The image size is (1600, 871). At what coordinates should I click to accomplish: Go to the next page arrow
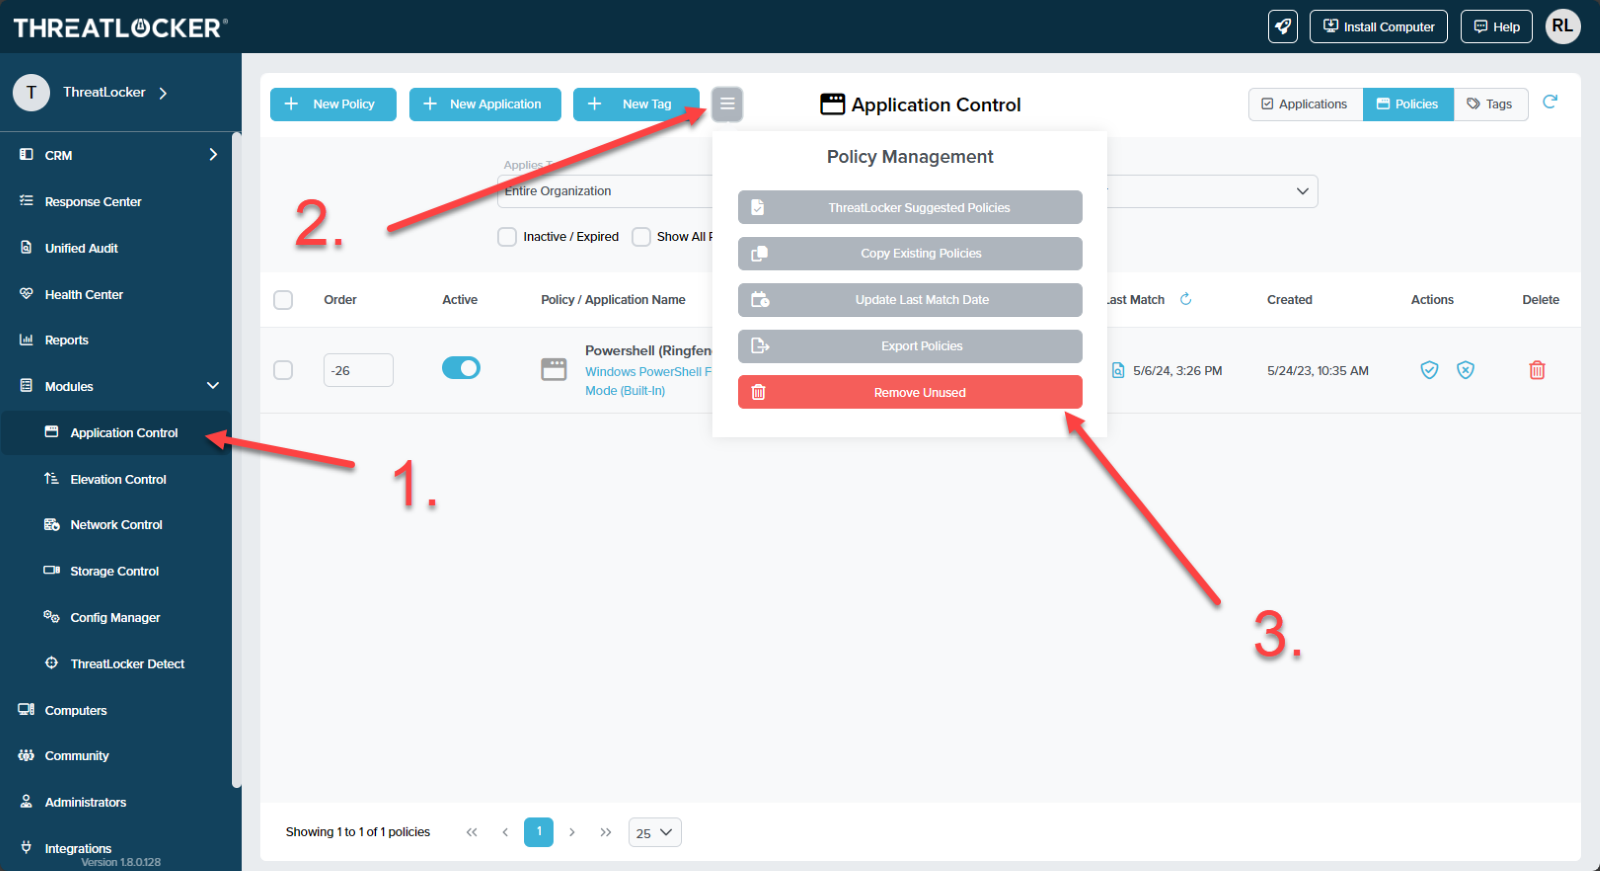(x=572, y=832)
